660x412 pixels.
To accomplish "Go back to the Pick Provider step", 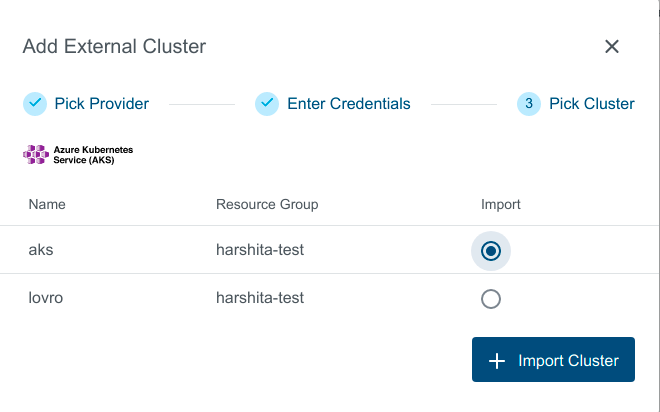I will click(x=101, y=103).
